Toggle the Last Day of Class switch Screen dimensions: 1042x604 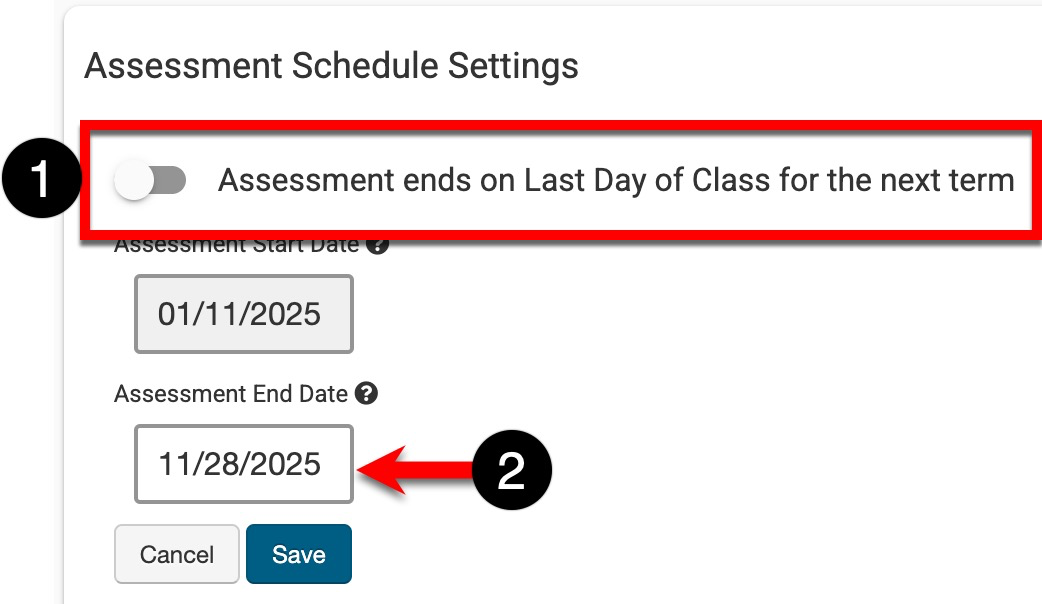(x=151, y=181)
